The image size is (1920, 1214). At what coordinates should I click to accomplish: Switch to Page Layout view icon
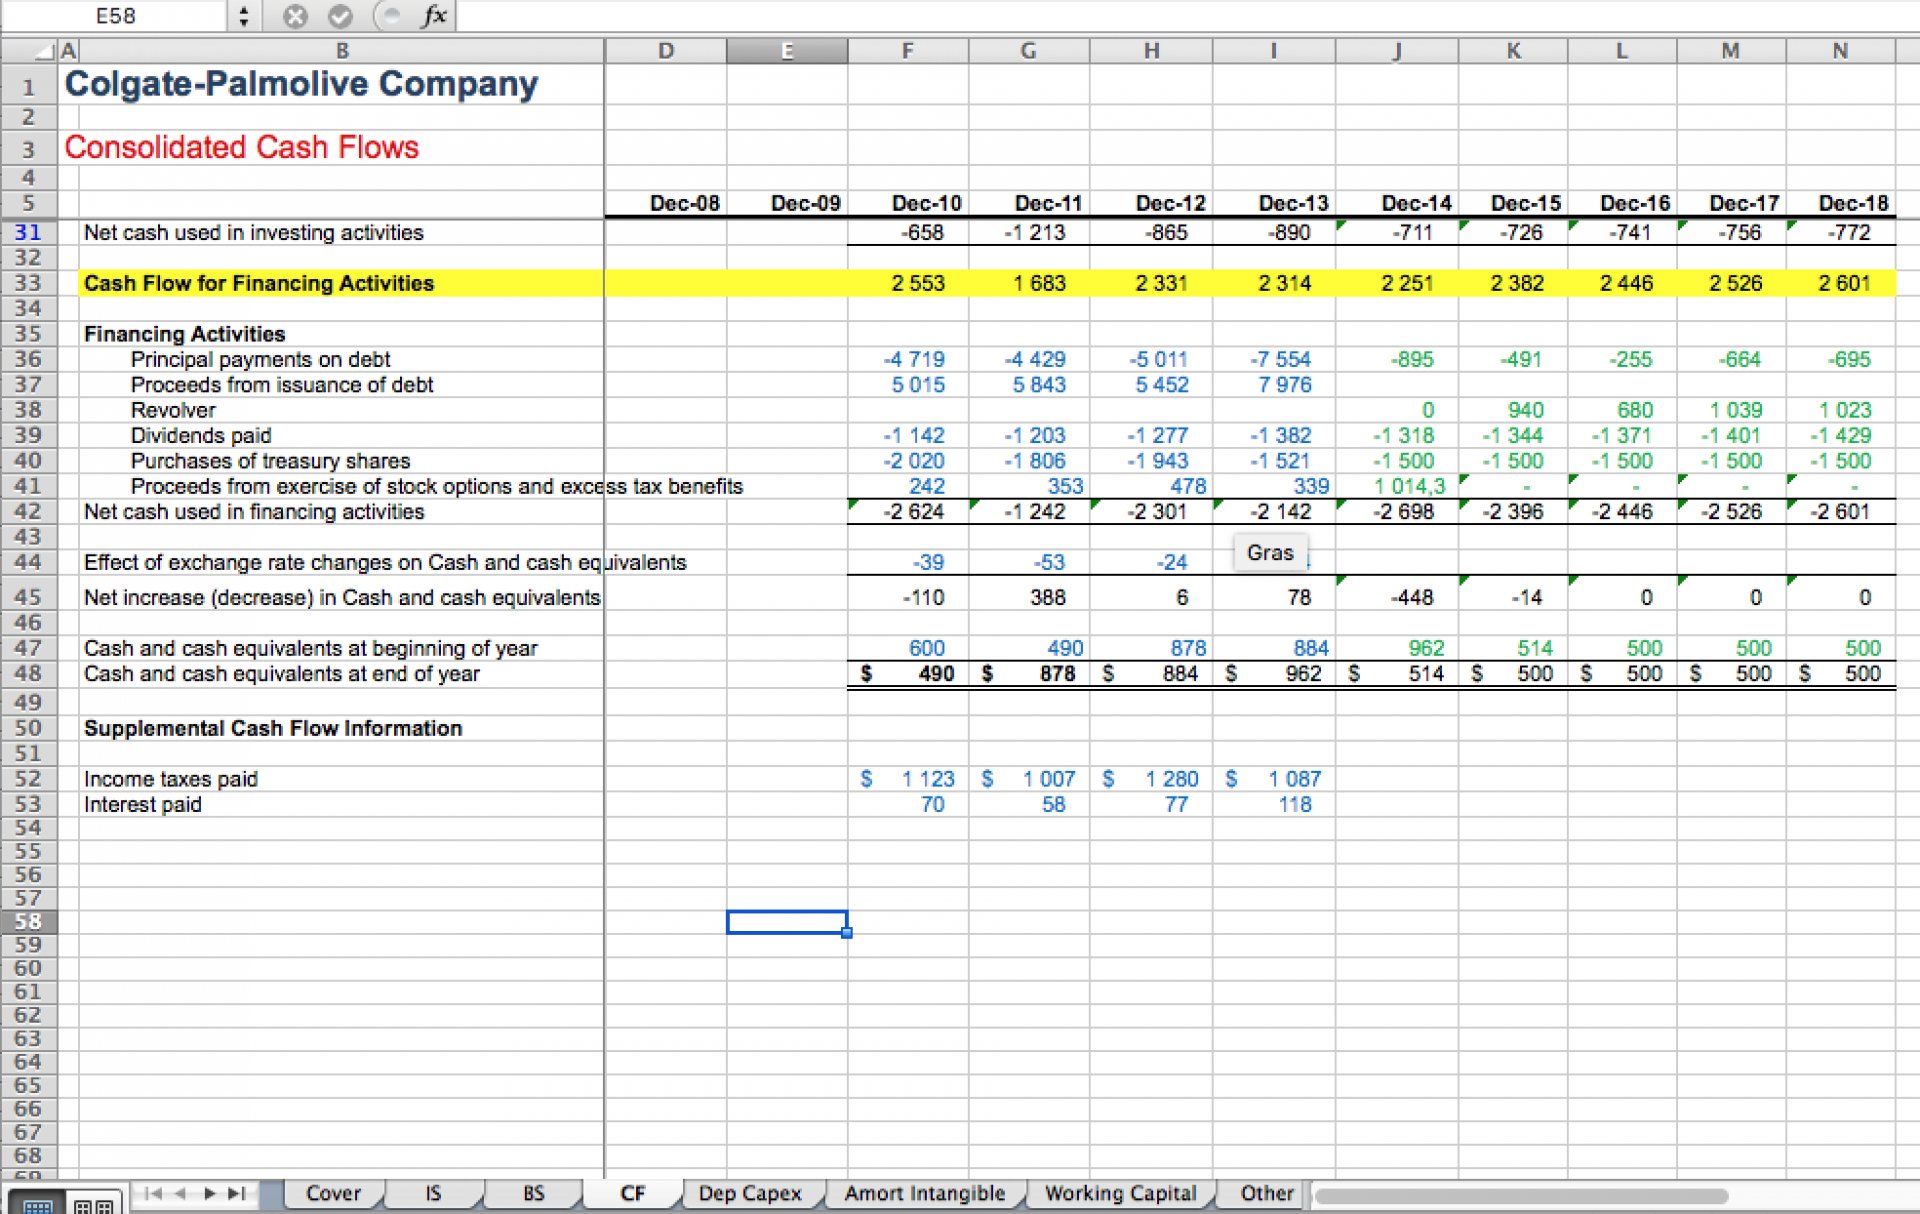point(93,1204)
